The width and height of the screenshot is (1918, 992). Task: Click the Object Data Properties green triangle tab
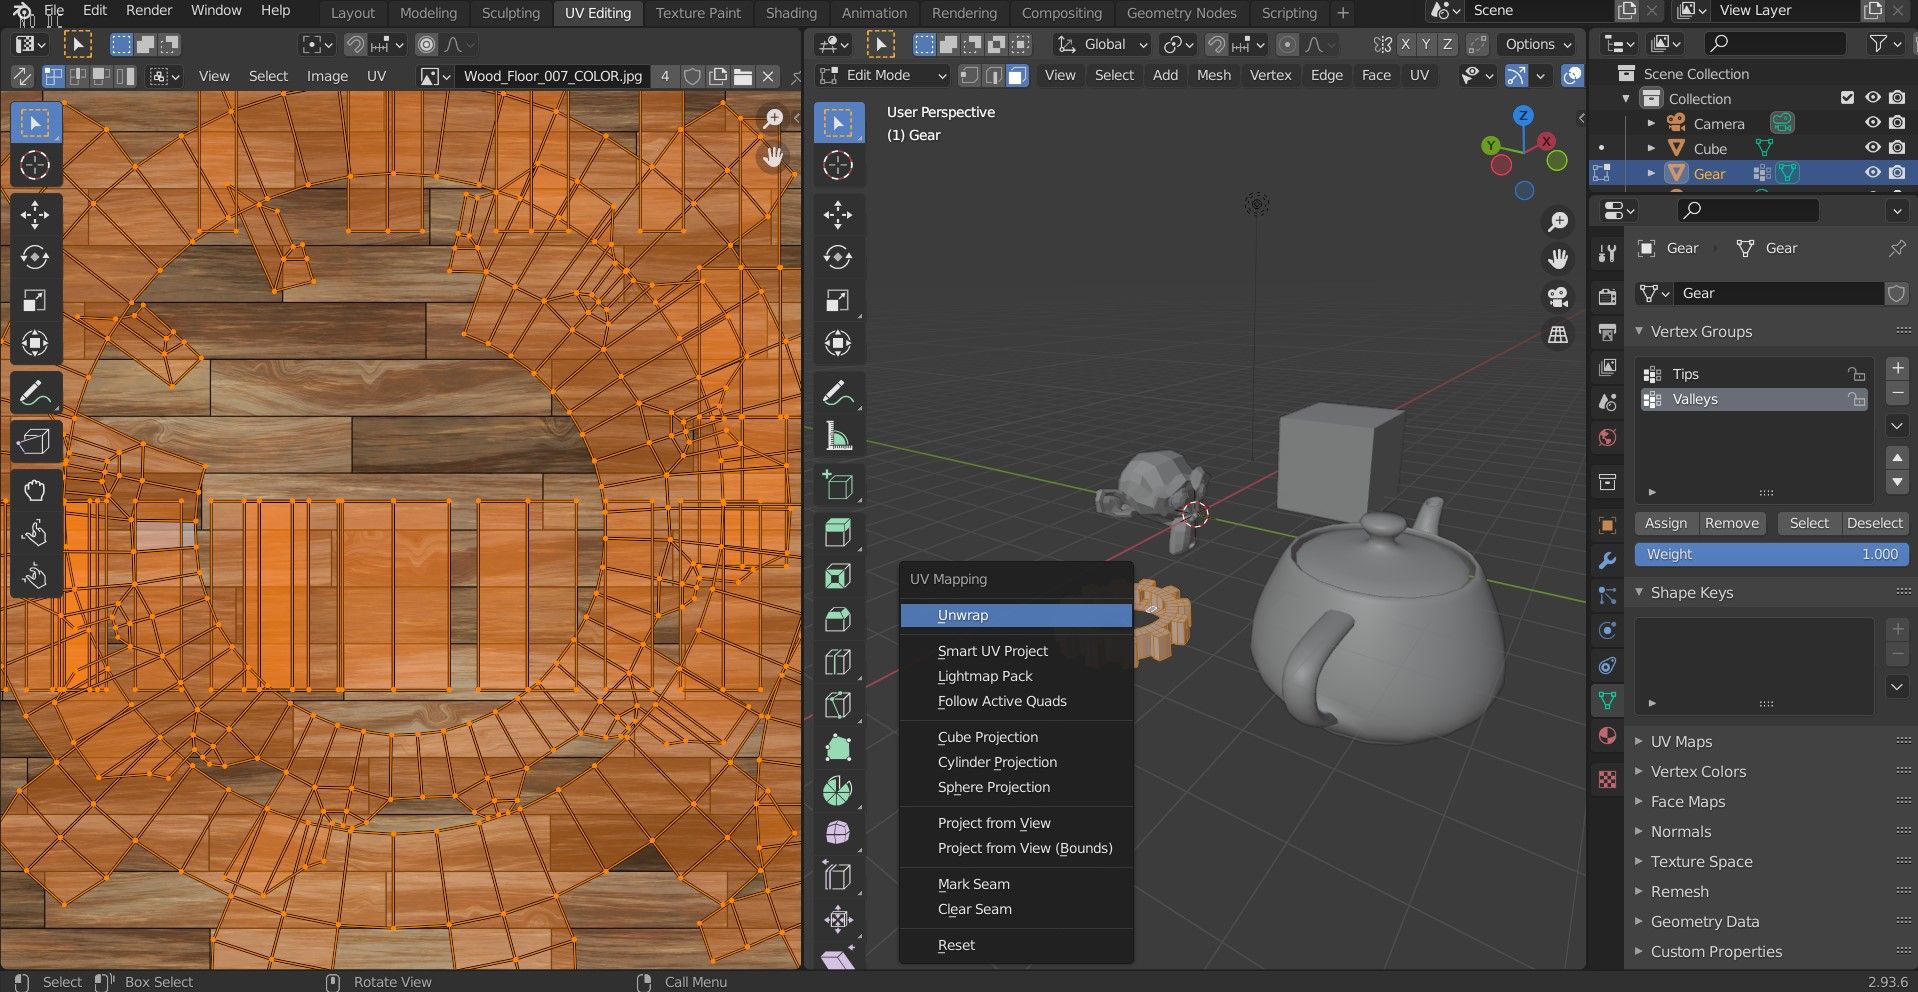click(x=1607, y=700)
